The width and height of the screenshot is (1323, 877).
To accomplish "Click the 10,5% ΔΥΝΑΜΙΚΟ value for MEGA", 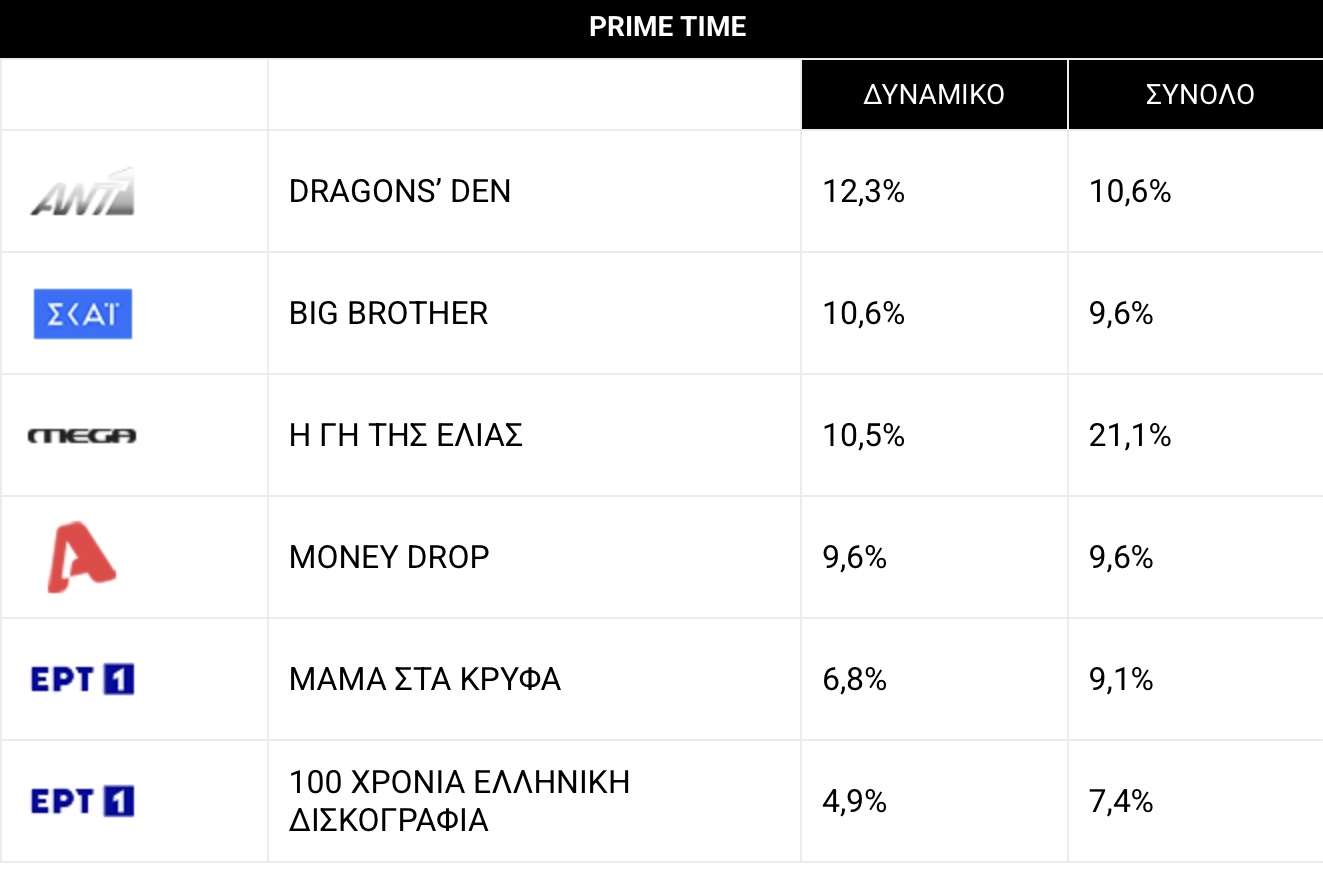I will coord(864,436).
